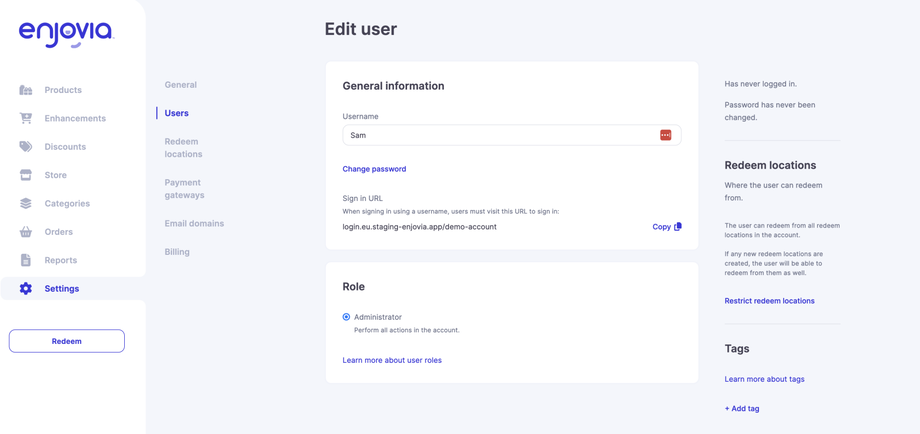This screenshot has height=434, width=920.
Task: Click the Discounts tags icon
Action: 26,147
